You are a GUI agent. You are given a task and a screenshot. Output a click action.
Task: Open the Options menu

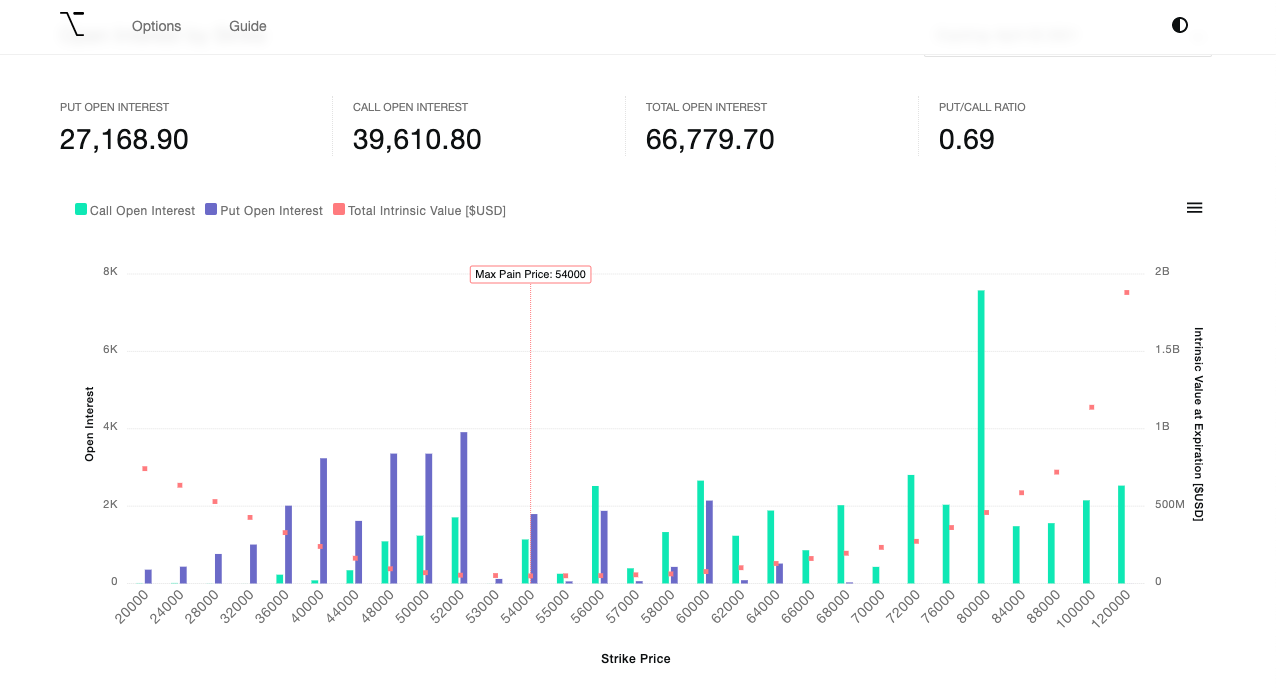(x=156, y=26)
